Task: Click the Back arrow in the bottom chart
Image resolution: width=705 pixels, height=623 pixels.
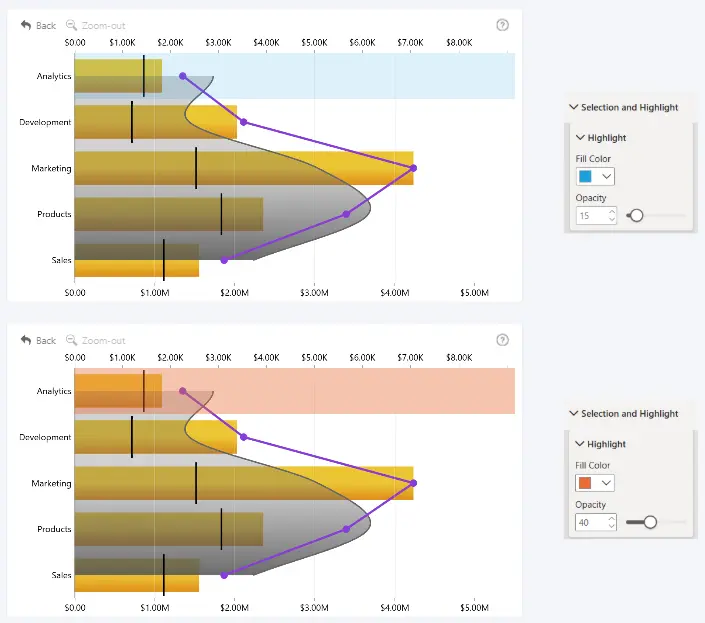Action: (x=26, y=340)
